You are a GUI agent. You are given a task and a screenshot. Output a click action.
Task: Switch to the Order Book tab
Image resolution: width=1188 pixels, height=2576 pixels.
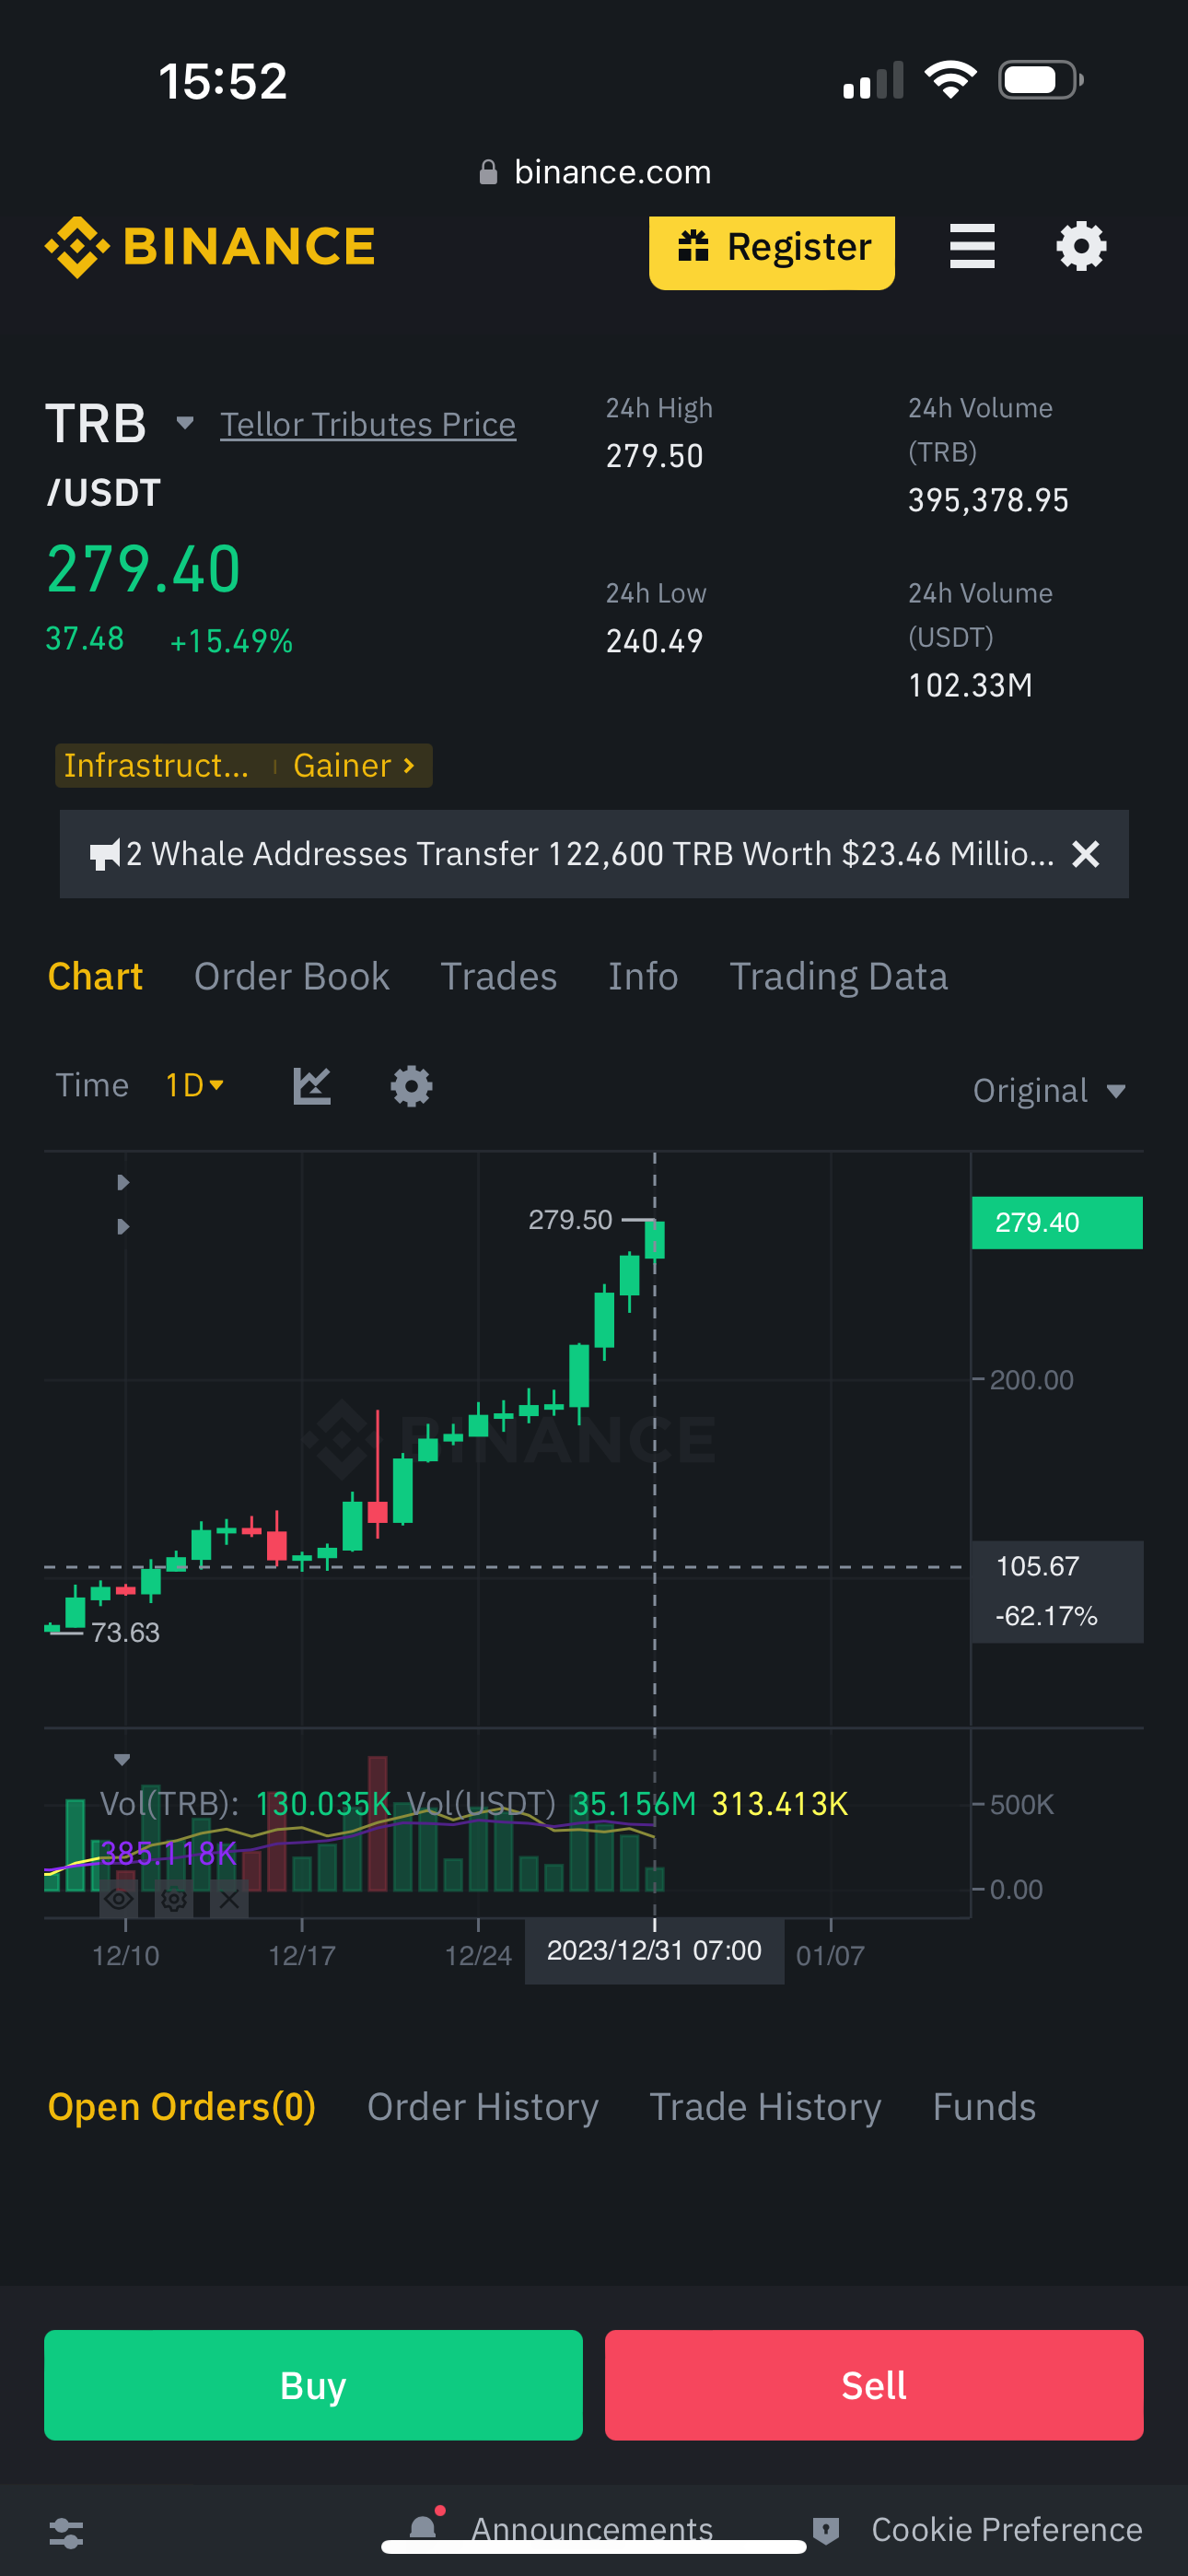pyautogui.click(x=292, y=977)
